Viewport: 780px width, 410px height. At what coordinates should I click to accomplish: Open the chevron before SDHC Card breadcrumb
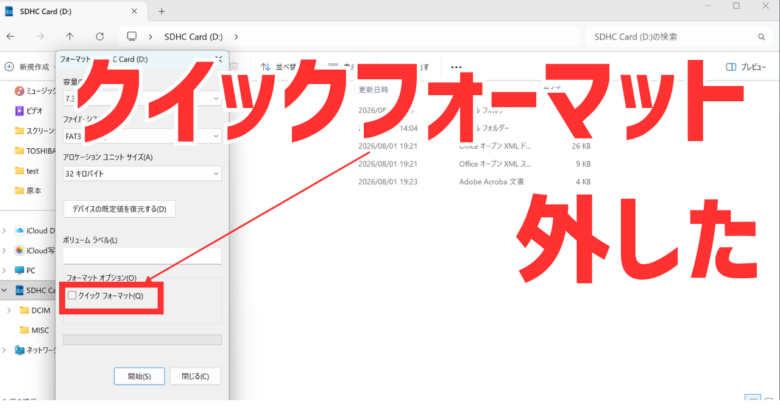(150, 37)
